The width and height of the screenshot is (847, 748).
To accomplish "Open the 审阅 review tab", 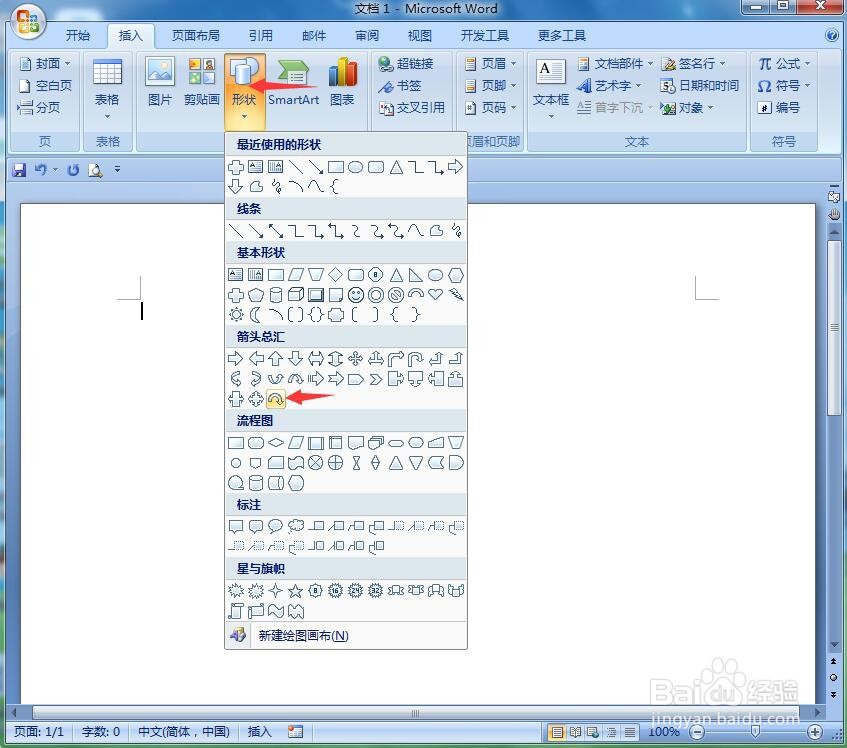I will (x=366, y=35).
